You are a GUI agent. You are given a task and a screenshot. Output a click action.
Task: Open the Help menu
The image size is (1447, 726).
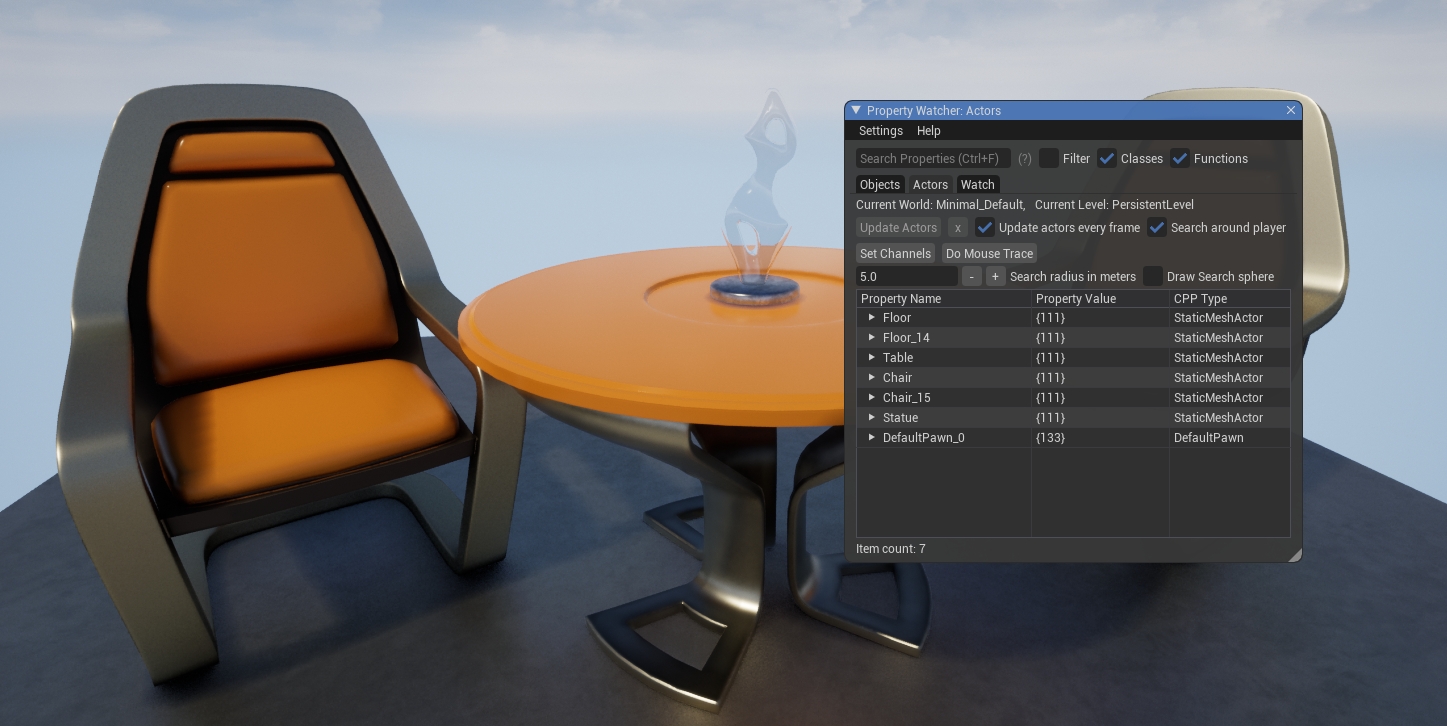(x=928, y=130)
